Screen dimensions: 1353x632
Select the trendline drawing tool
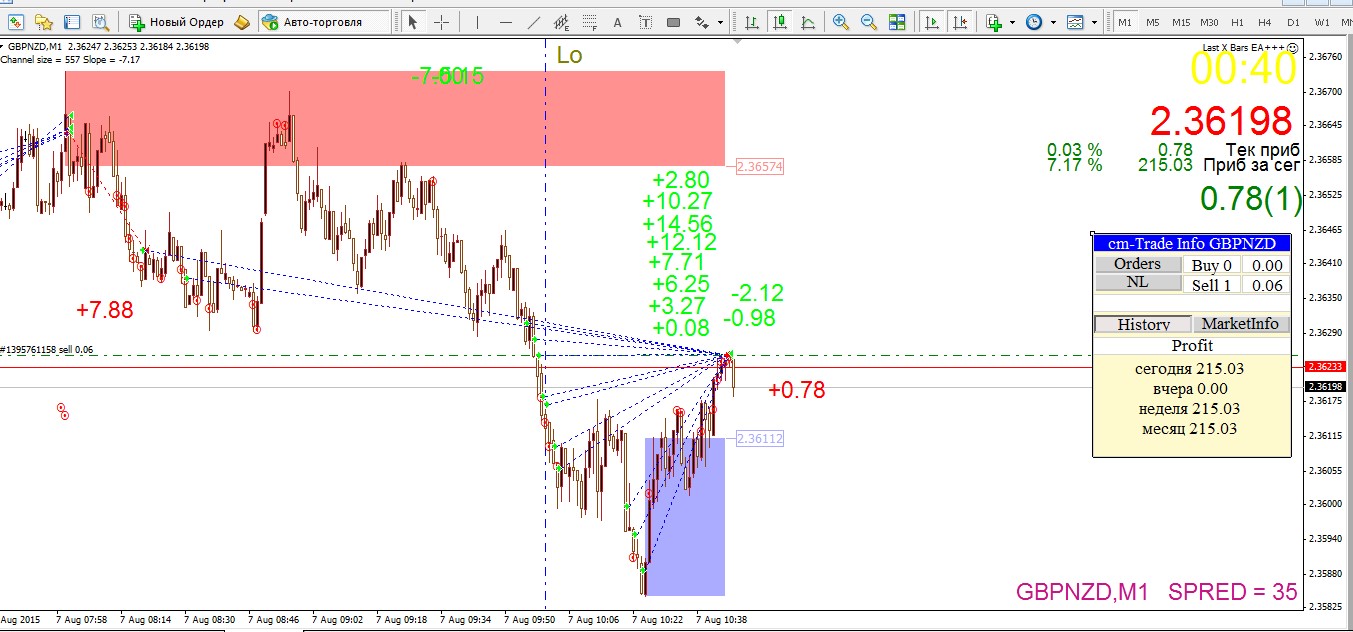coord(533,21)
